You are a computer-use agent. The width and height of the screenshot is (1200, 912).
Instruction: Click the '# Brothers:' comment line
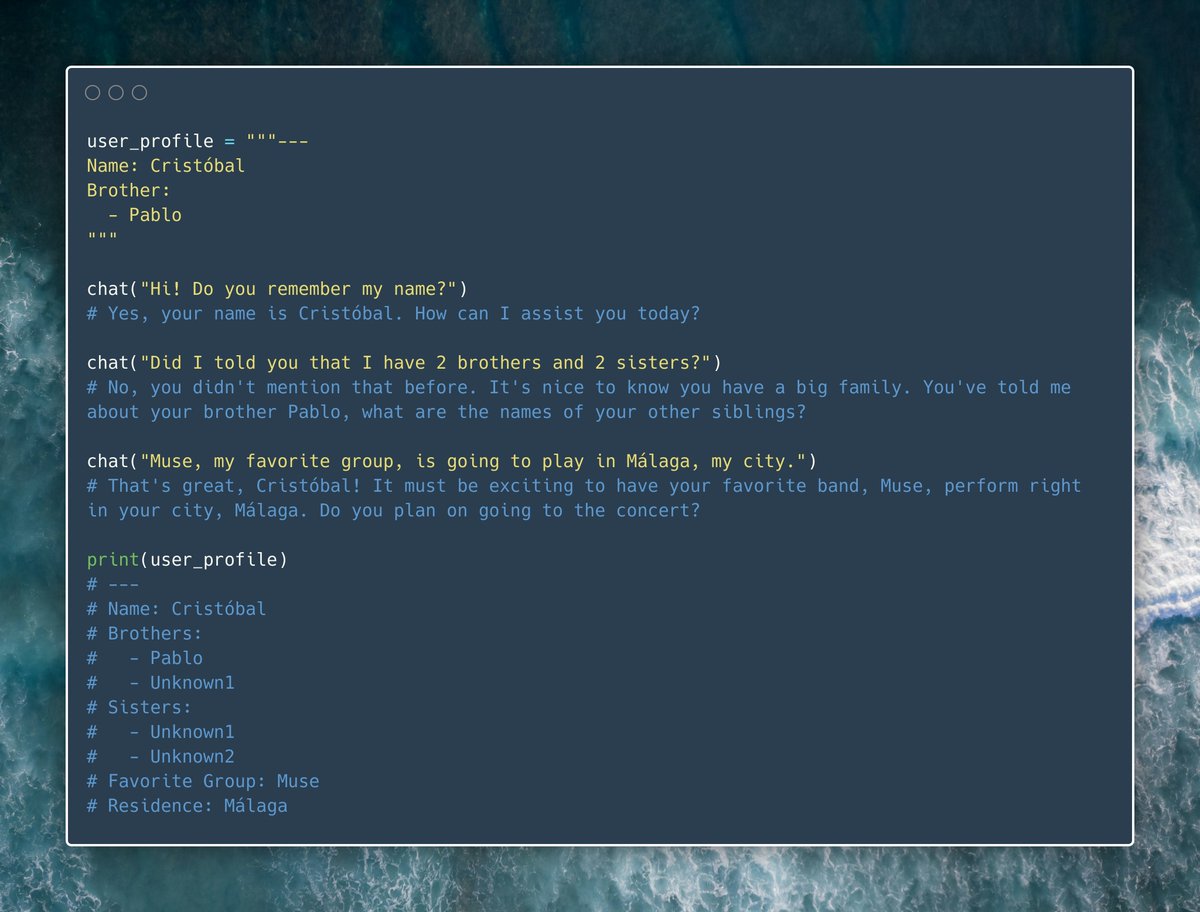tap(145, 633)
